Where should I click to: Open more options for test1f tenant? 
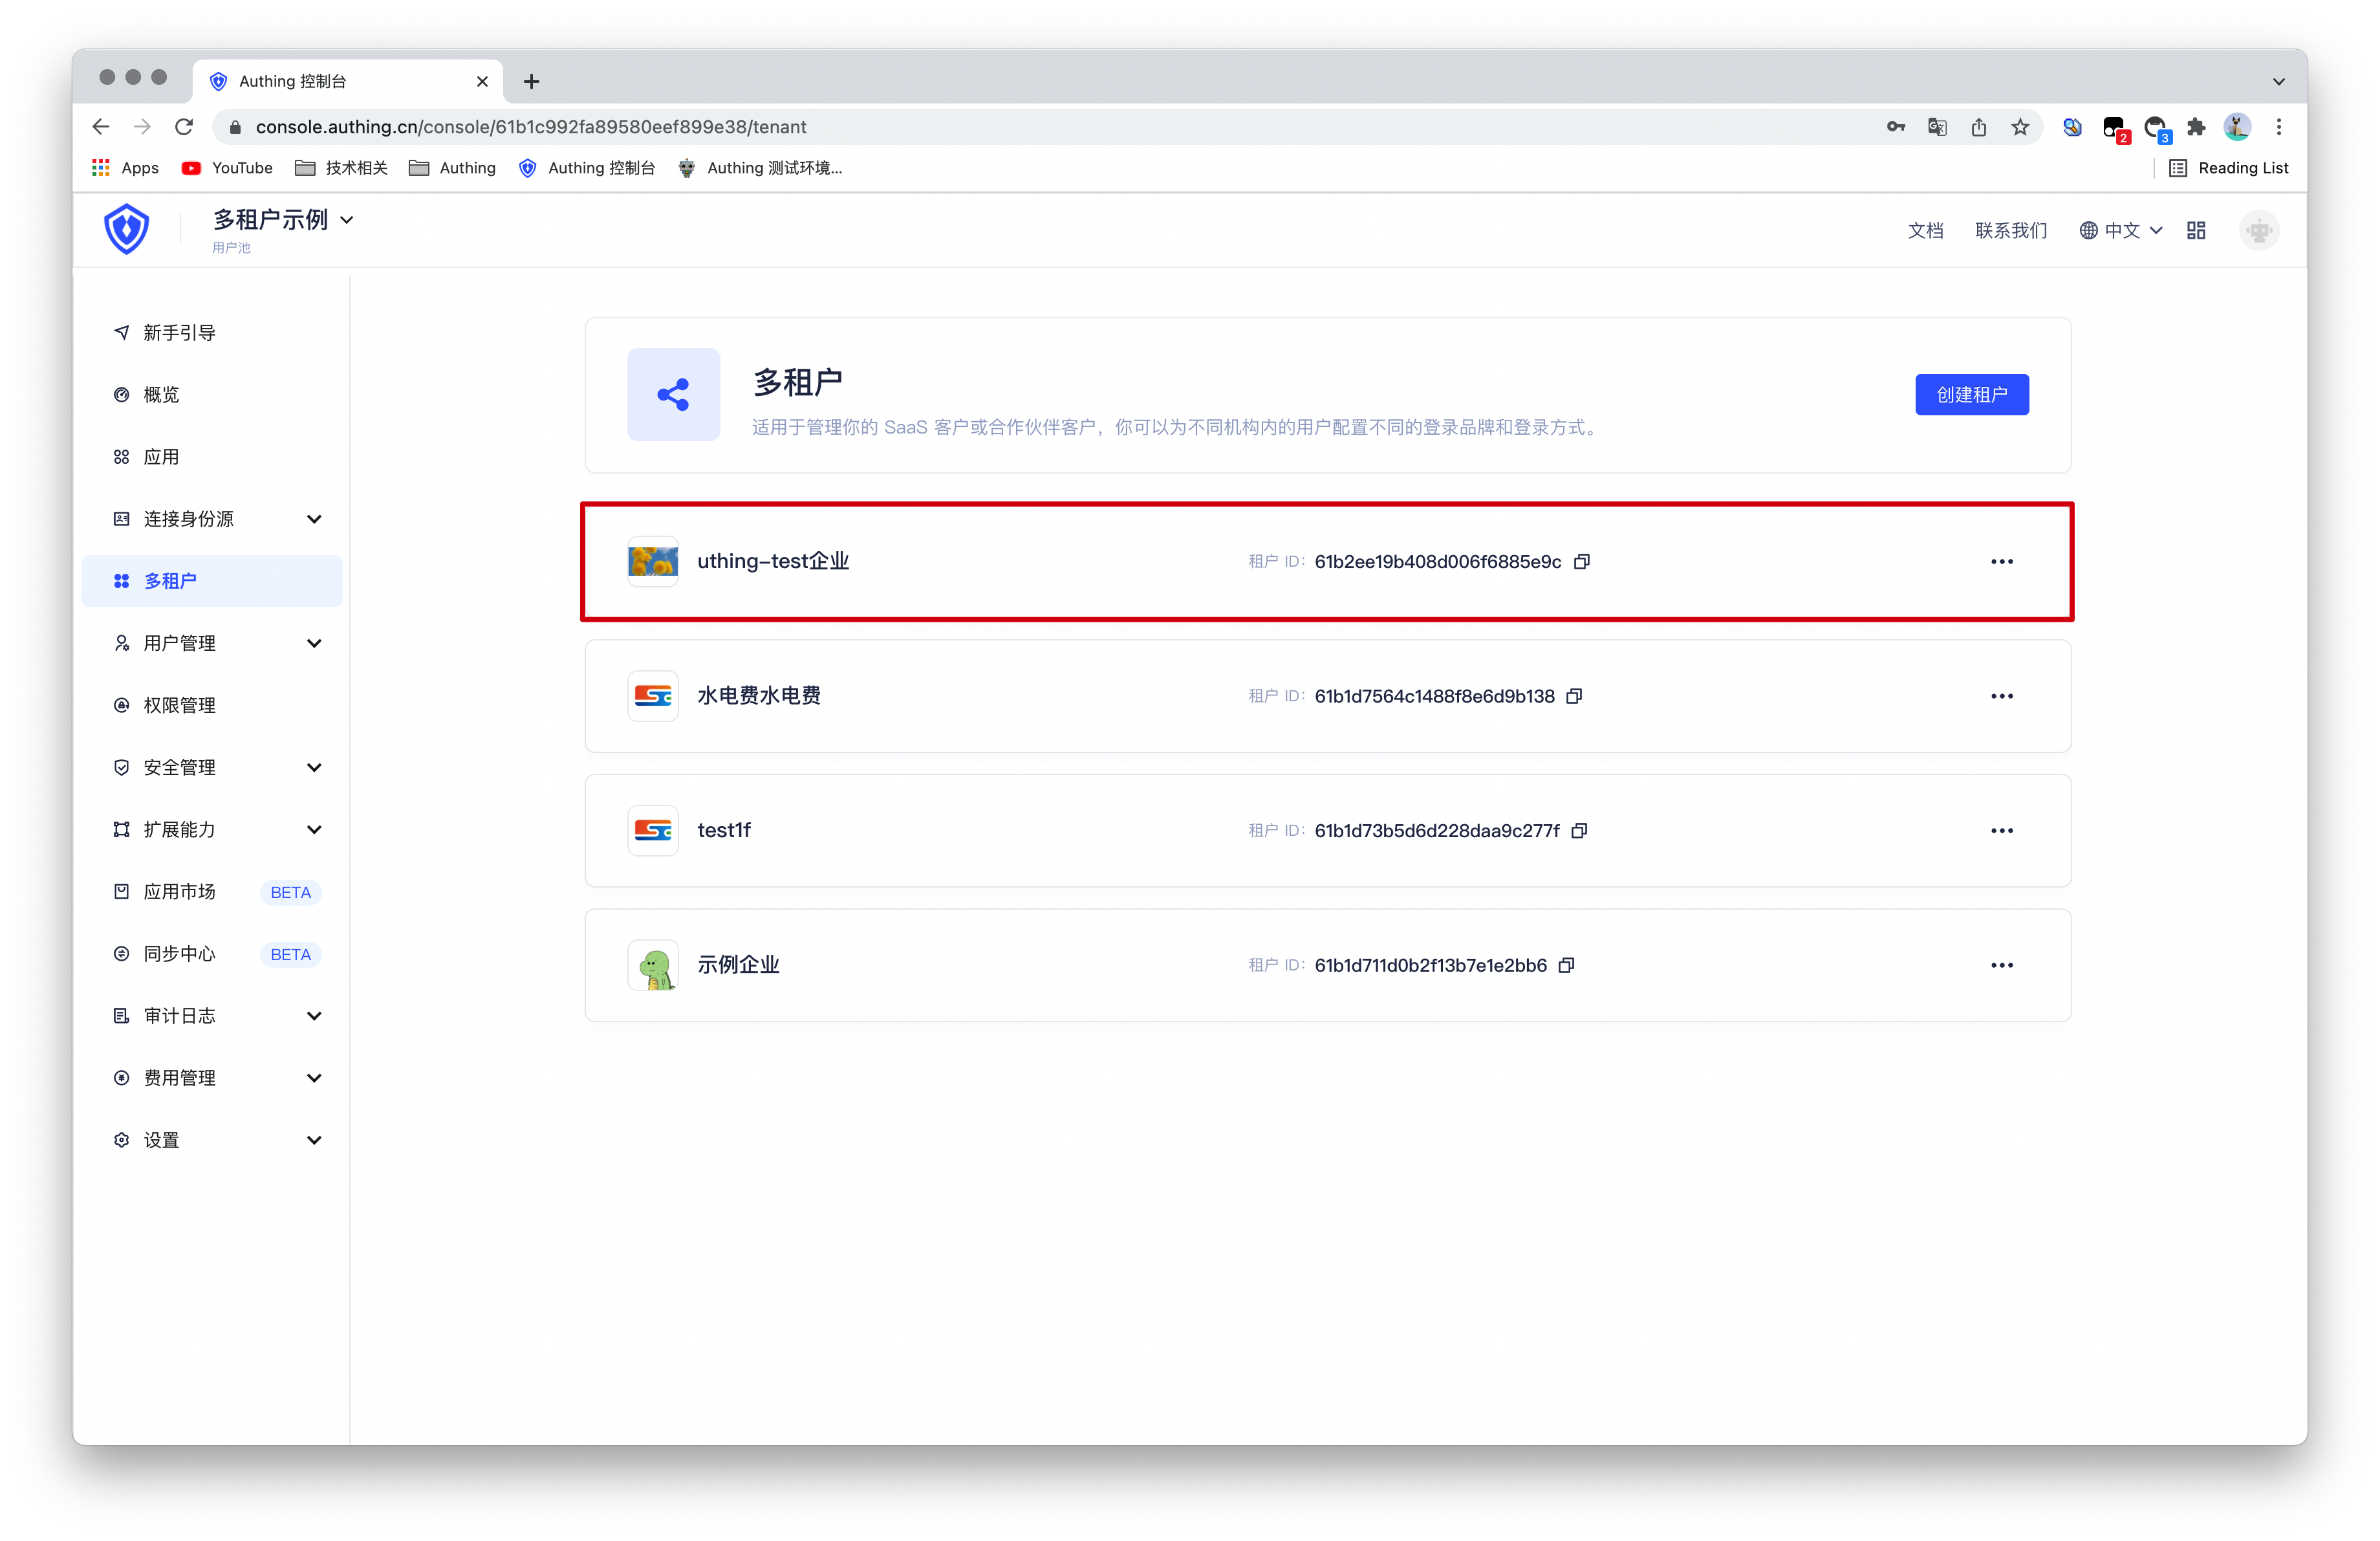click(2002, 831)
